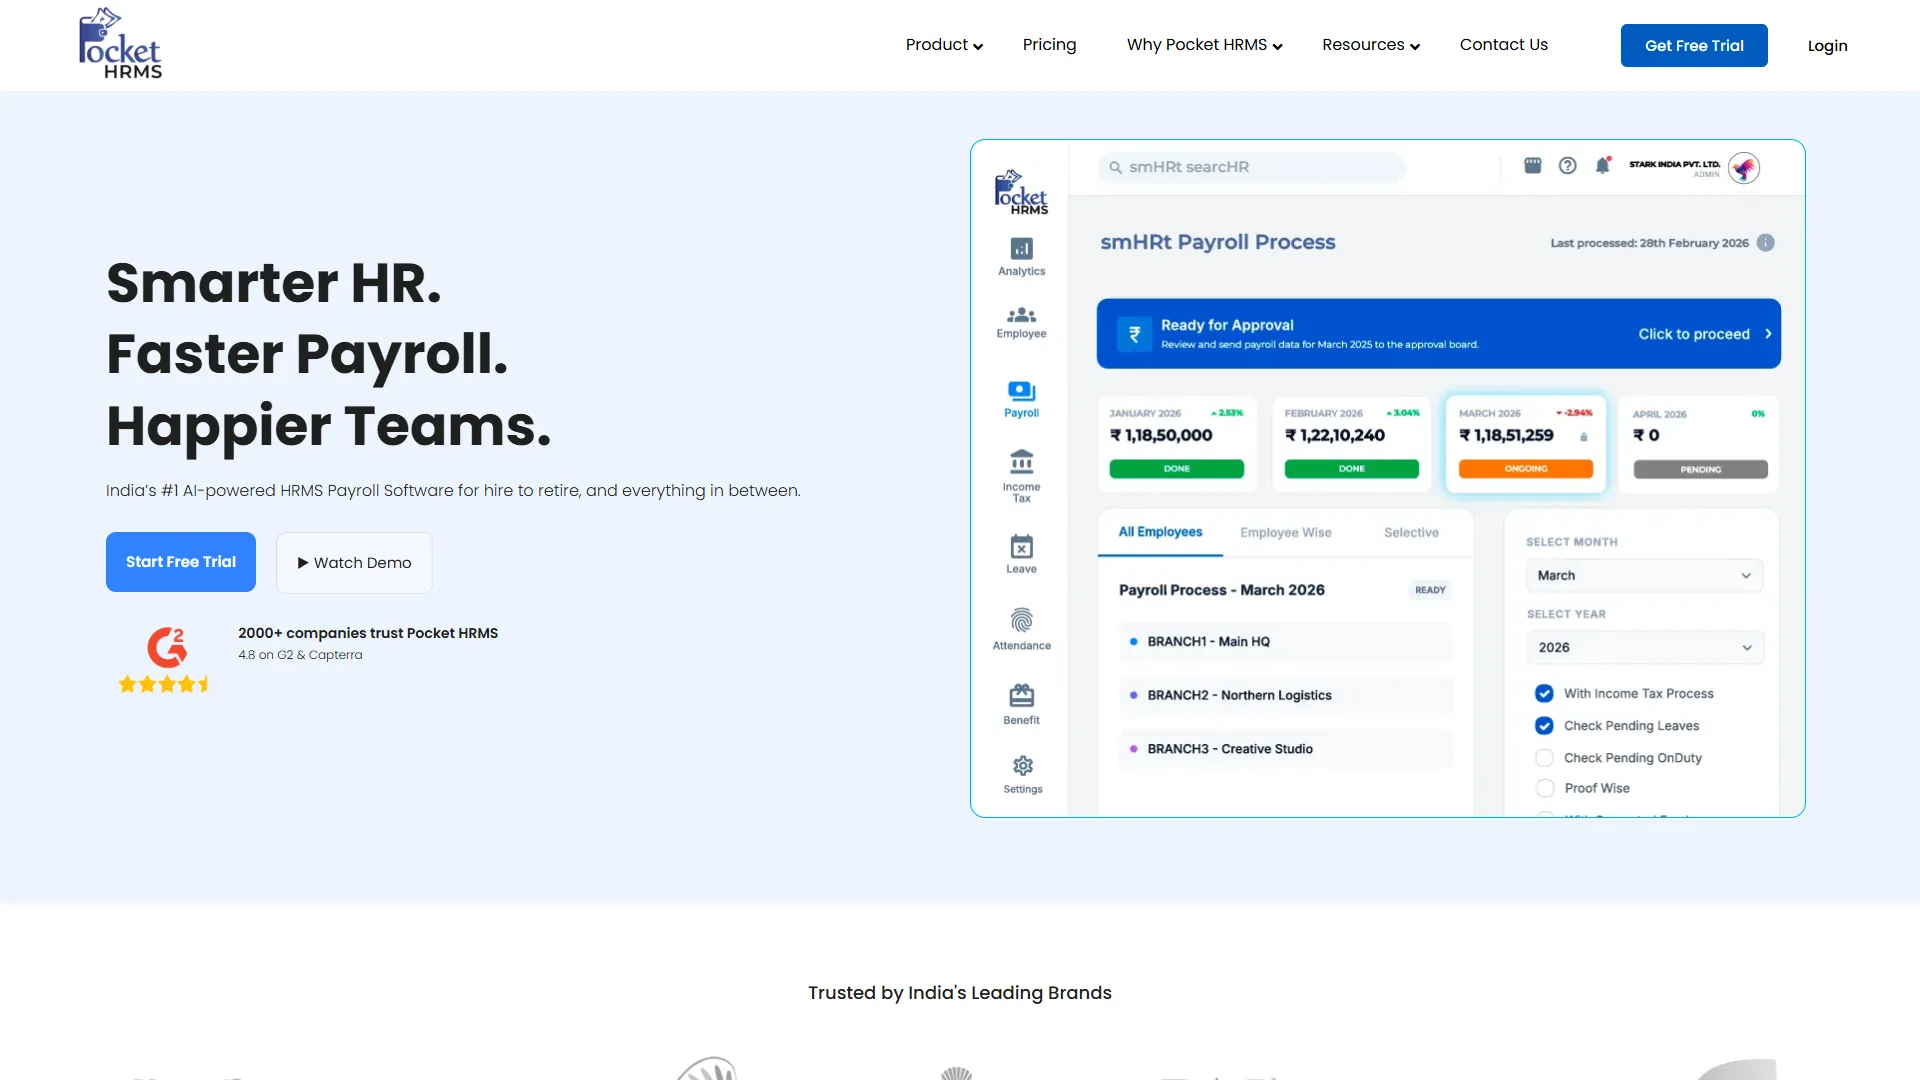Click the search magnifier icon

[1115, 167]
